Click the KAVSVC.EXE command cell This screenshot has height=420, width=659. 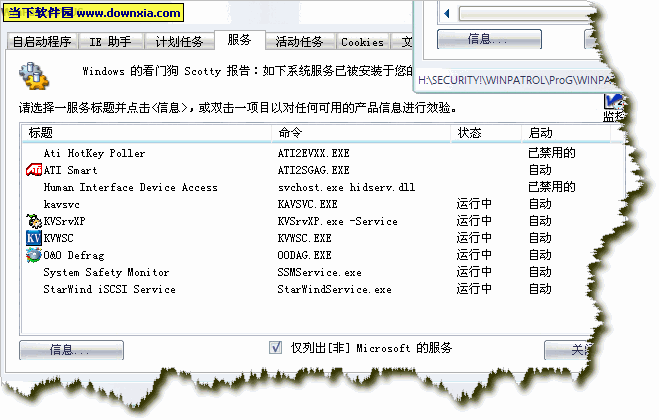[x=308, y=204]
